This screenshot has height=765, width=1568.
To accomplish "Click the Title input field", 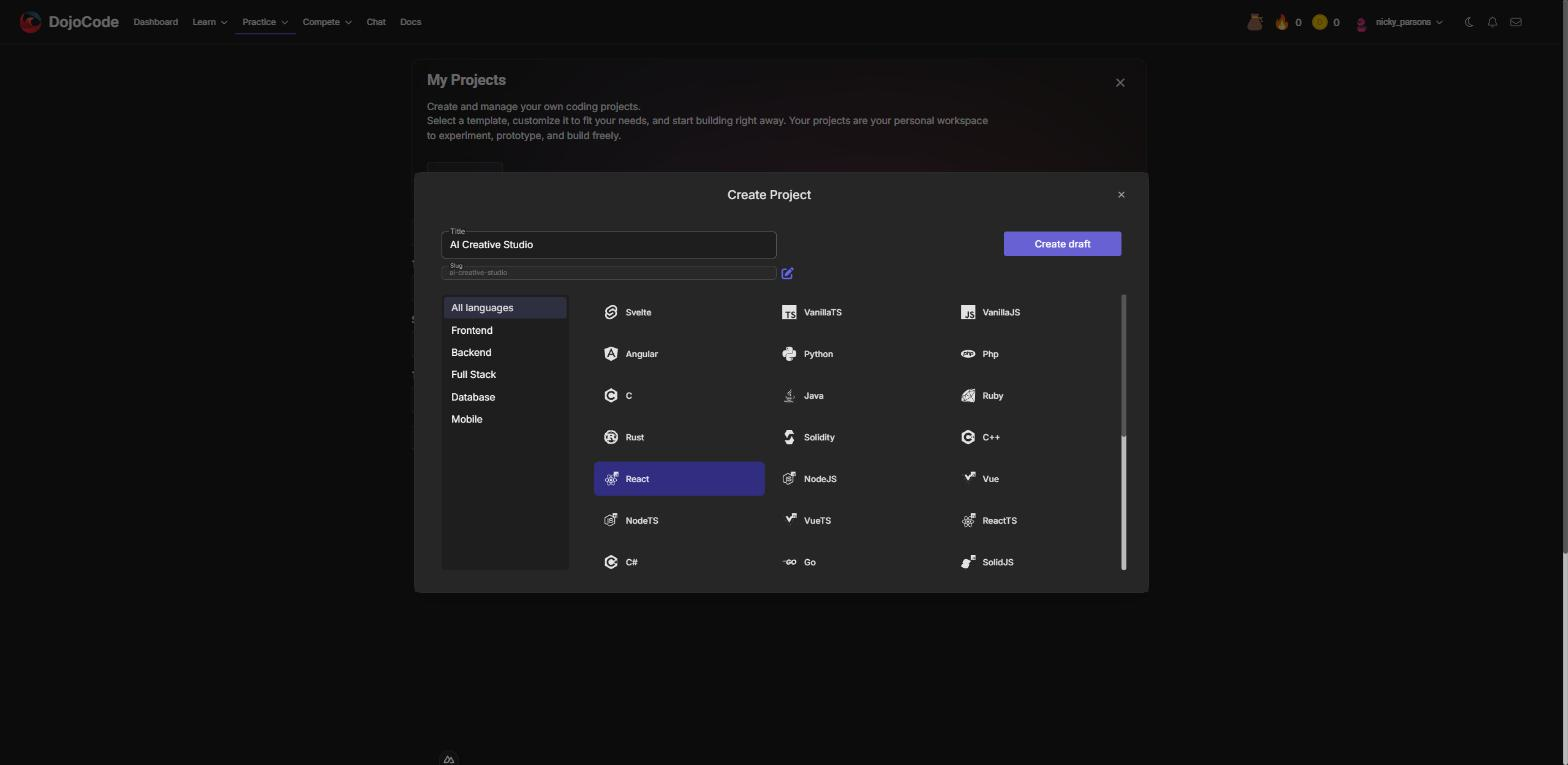I will tap(609, 245).
